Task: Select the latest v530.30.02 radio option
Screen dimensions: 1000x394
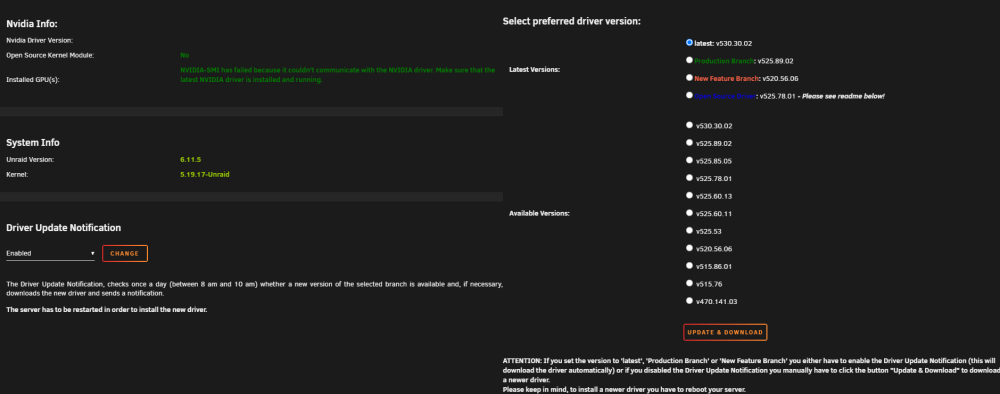Action: click(689, 43)
